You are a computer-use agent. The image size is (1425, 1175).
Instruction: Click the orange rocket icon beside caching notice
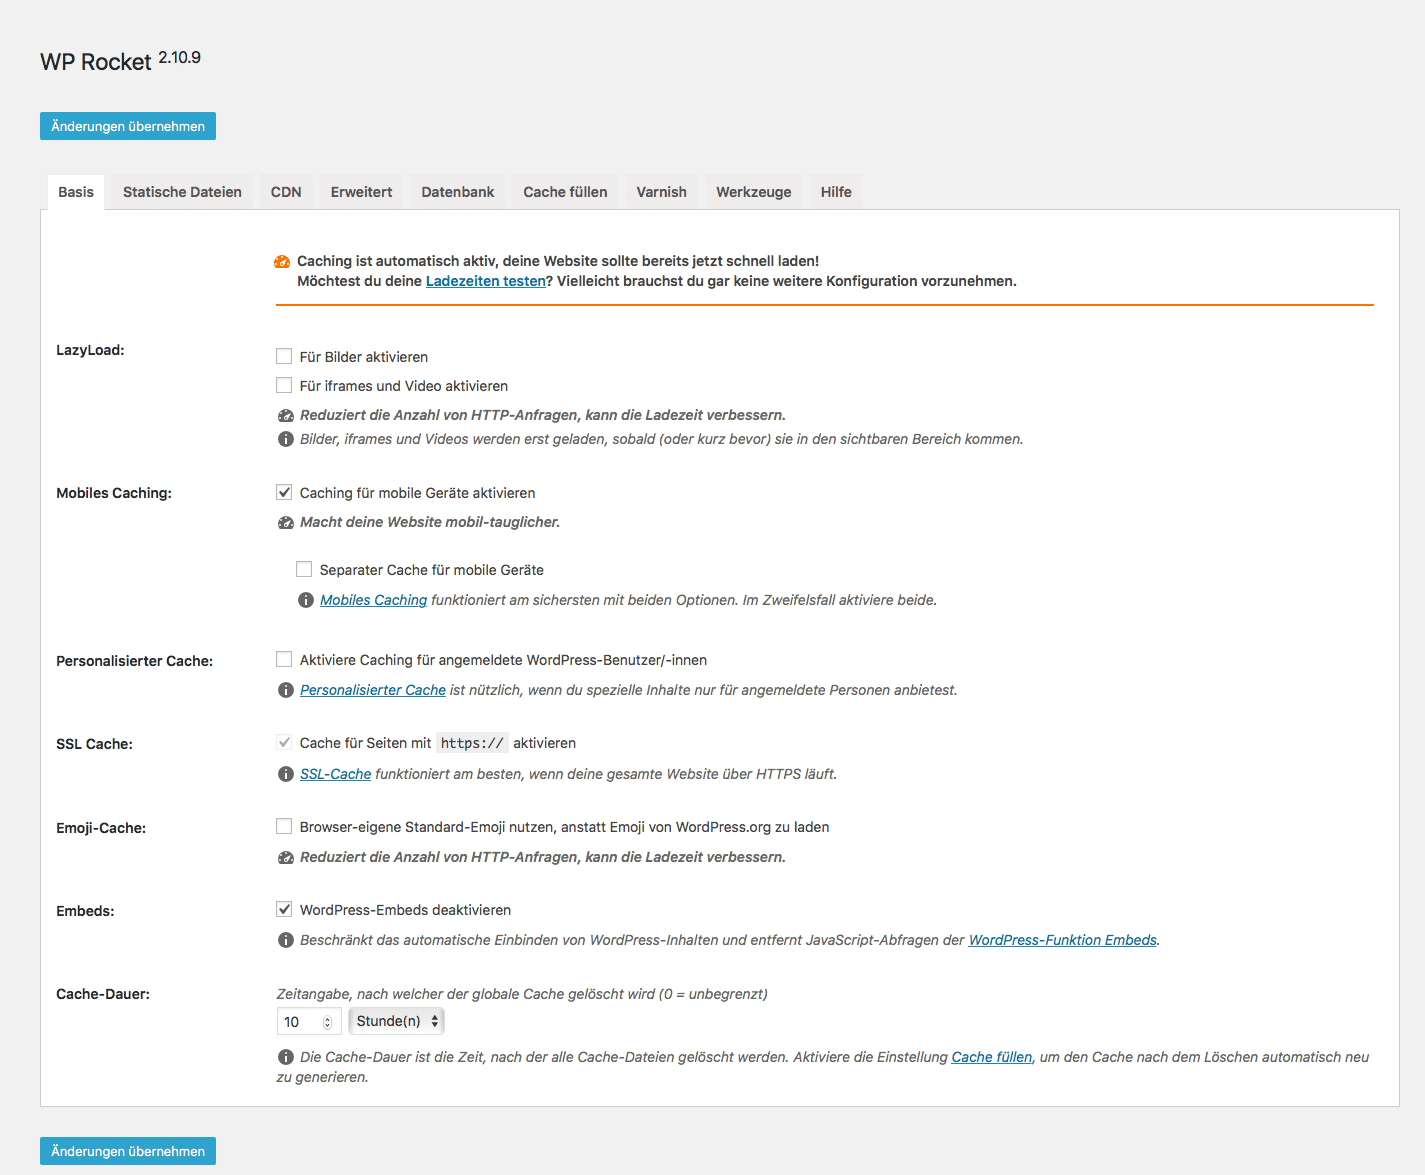282,262
